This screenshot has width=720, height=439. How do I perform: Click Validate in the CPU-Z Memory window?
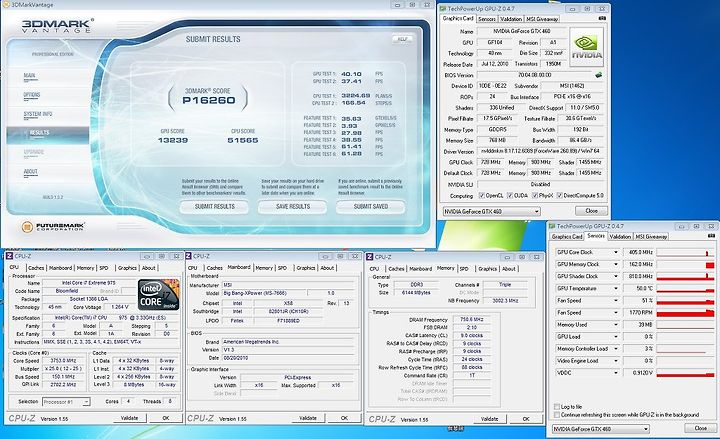pos(489,419)
